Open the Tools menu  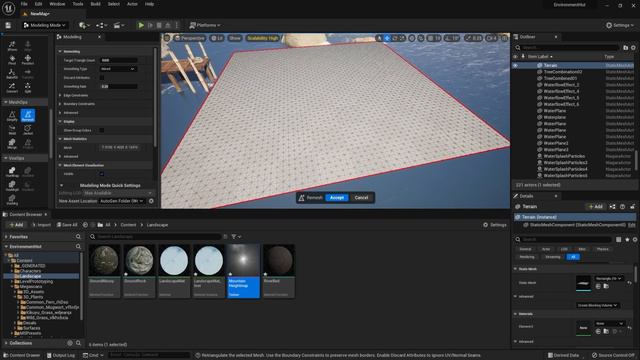click(78, 4)
